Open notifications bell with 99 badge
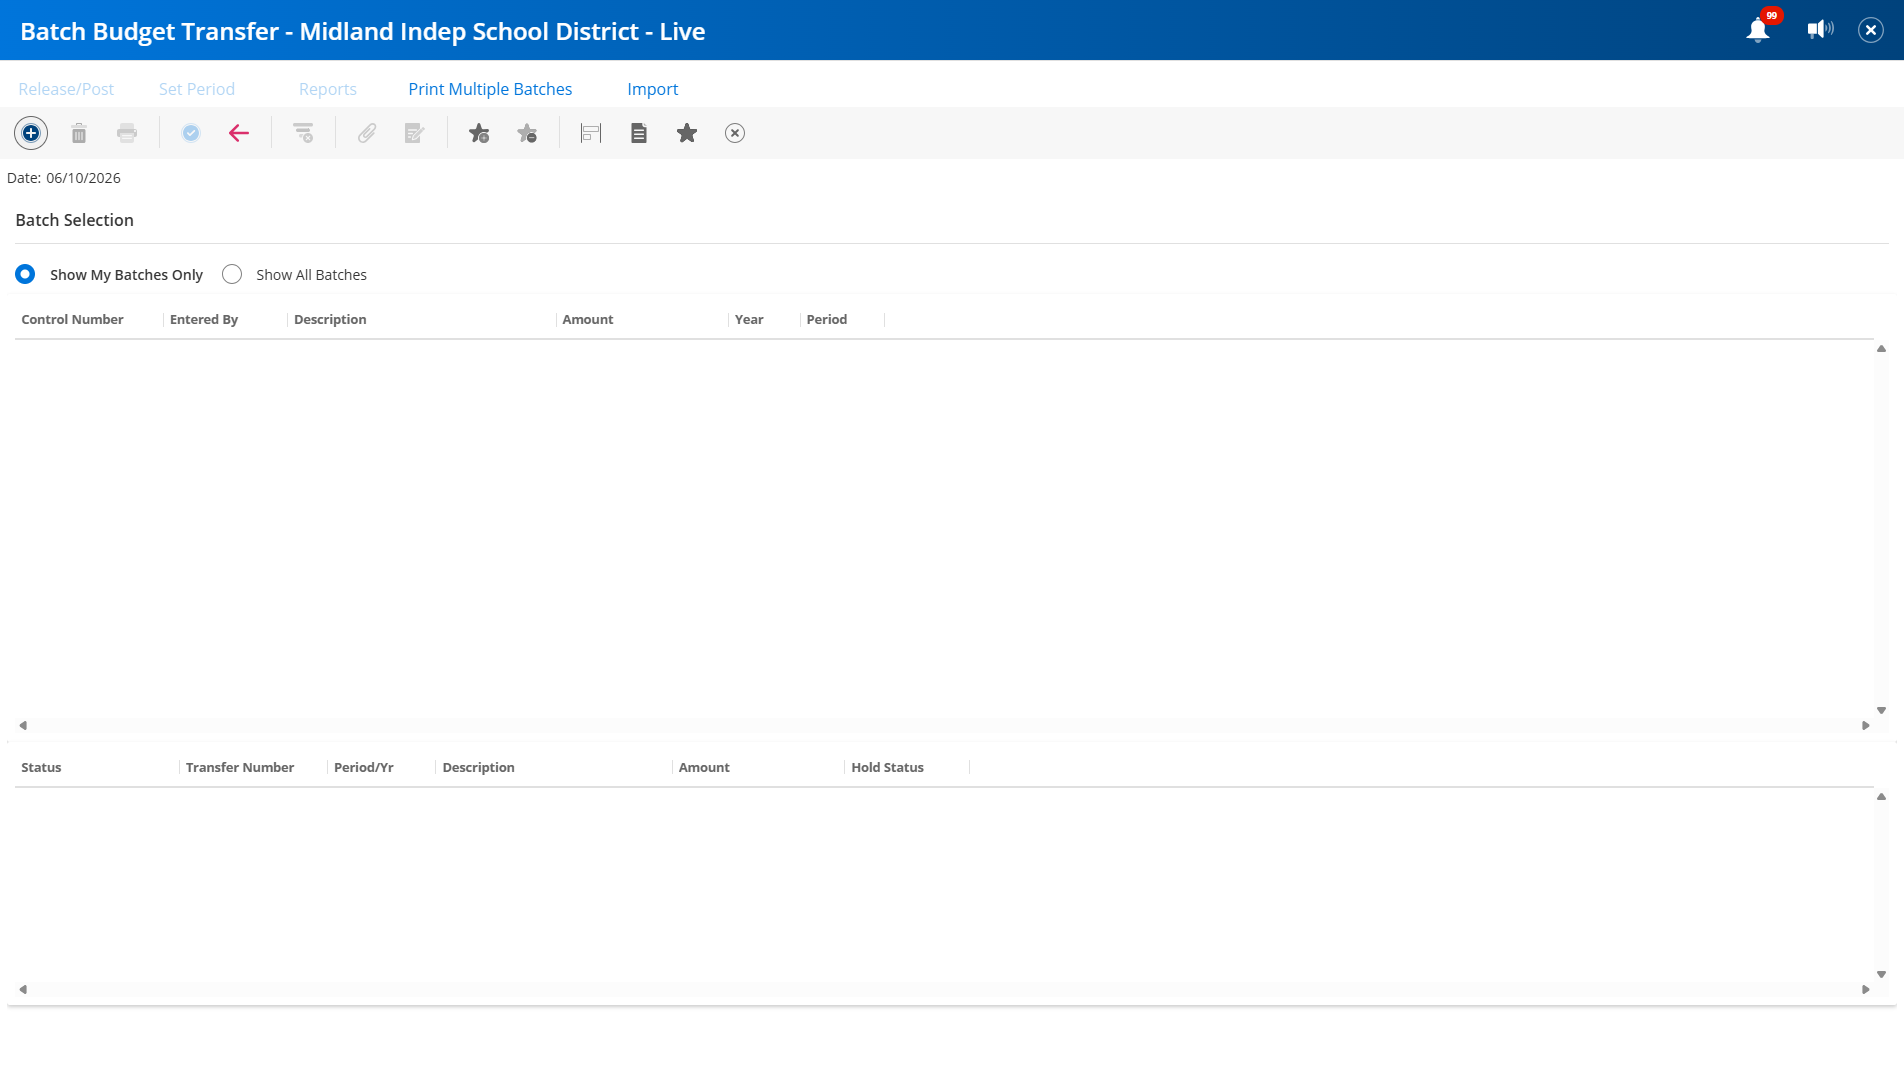Image resolution: width=1904 pixels, height=1078 pixels. point(1759,29)
